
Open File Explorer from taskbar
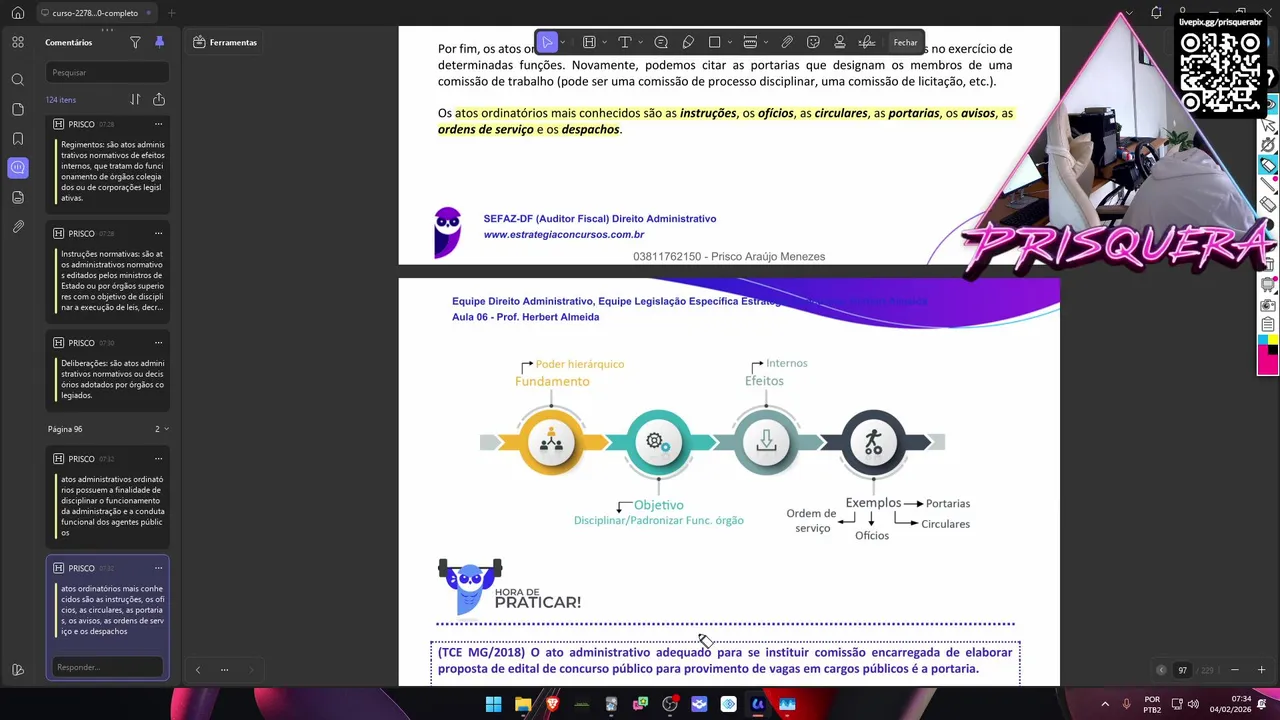coord(523,704)
